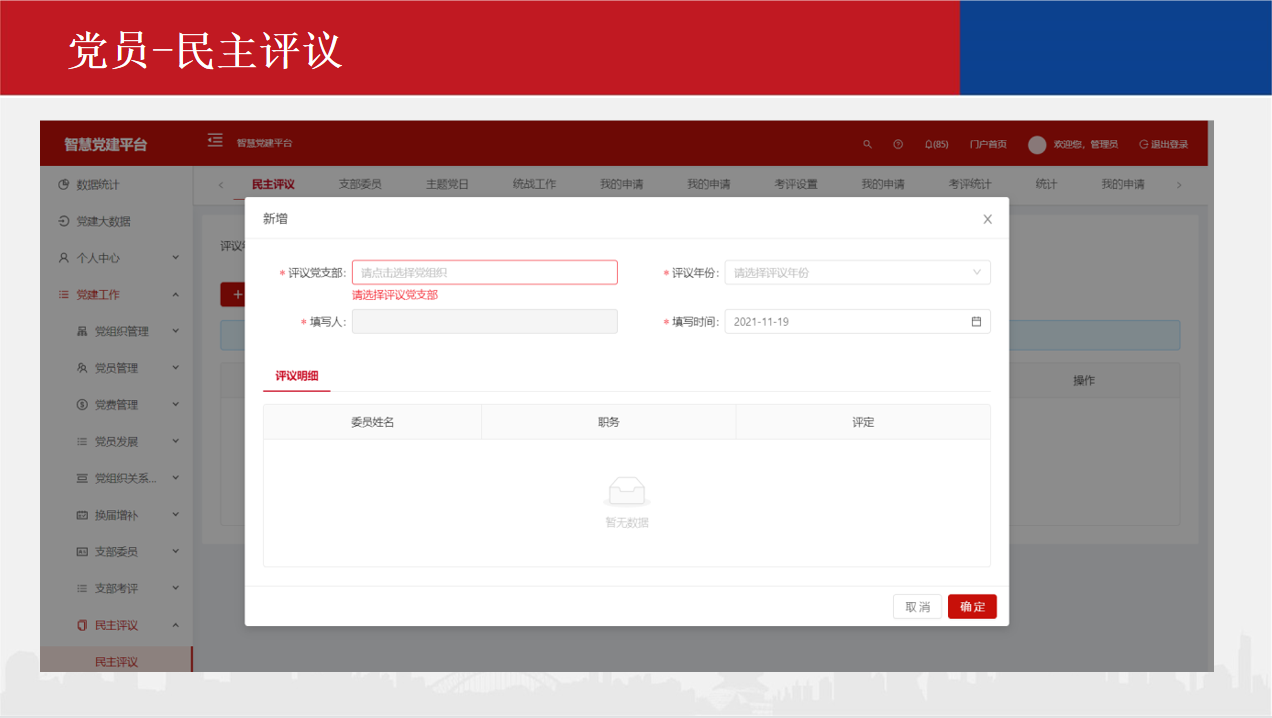This screenshot has width=1272, height=718.
Task: Open the help question mark icon
Action: click(898, 145)
